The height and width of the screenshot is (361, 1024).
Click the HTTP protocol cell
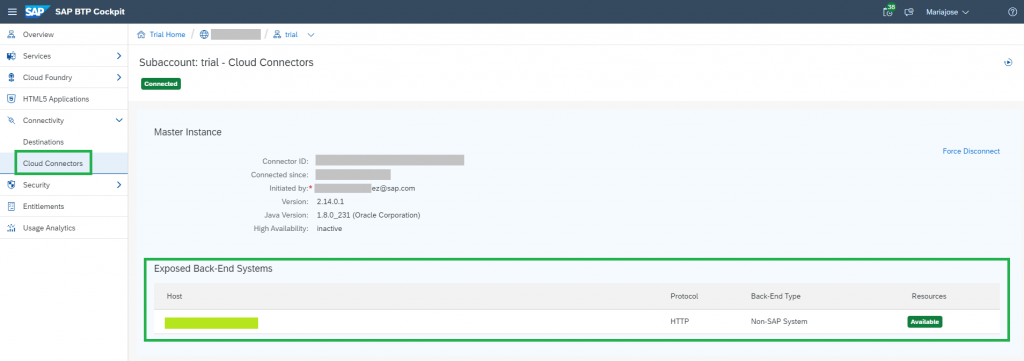pos(679,322)
